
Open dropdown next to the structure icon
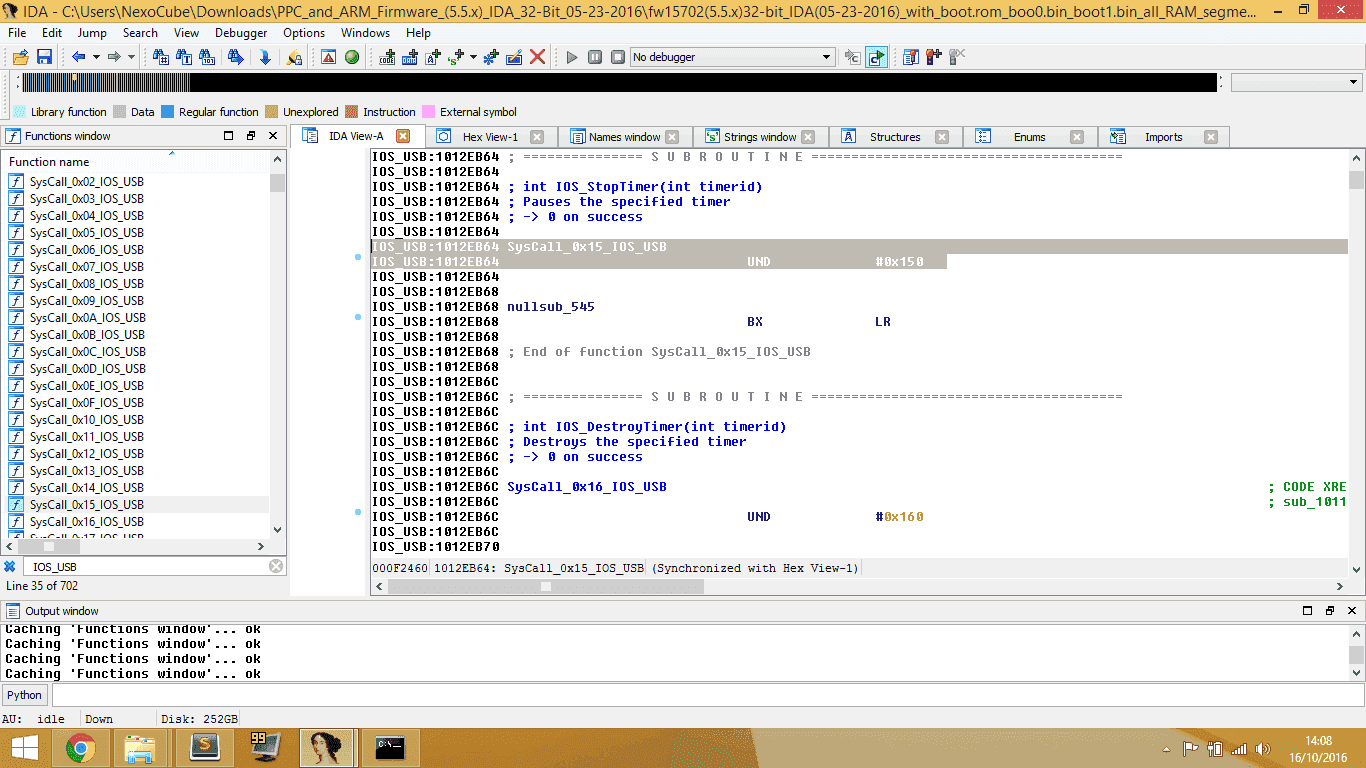pyautogui.click(x=473, y=57)
